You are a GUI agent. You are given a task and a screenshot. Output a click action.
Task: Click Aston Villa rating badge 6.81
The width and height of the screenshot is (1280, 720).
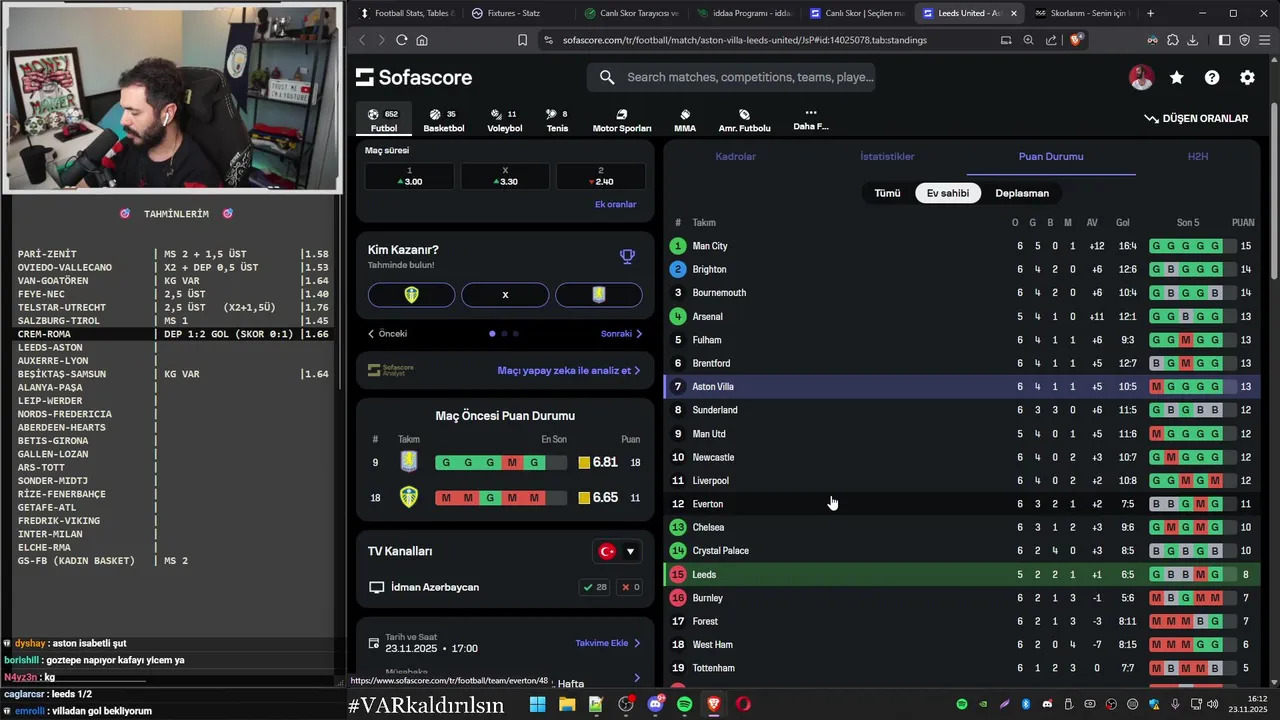598,462
